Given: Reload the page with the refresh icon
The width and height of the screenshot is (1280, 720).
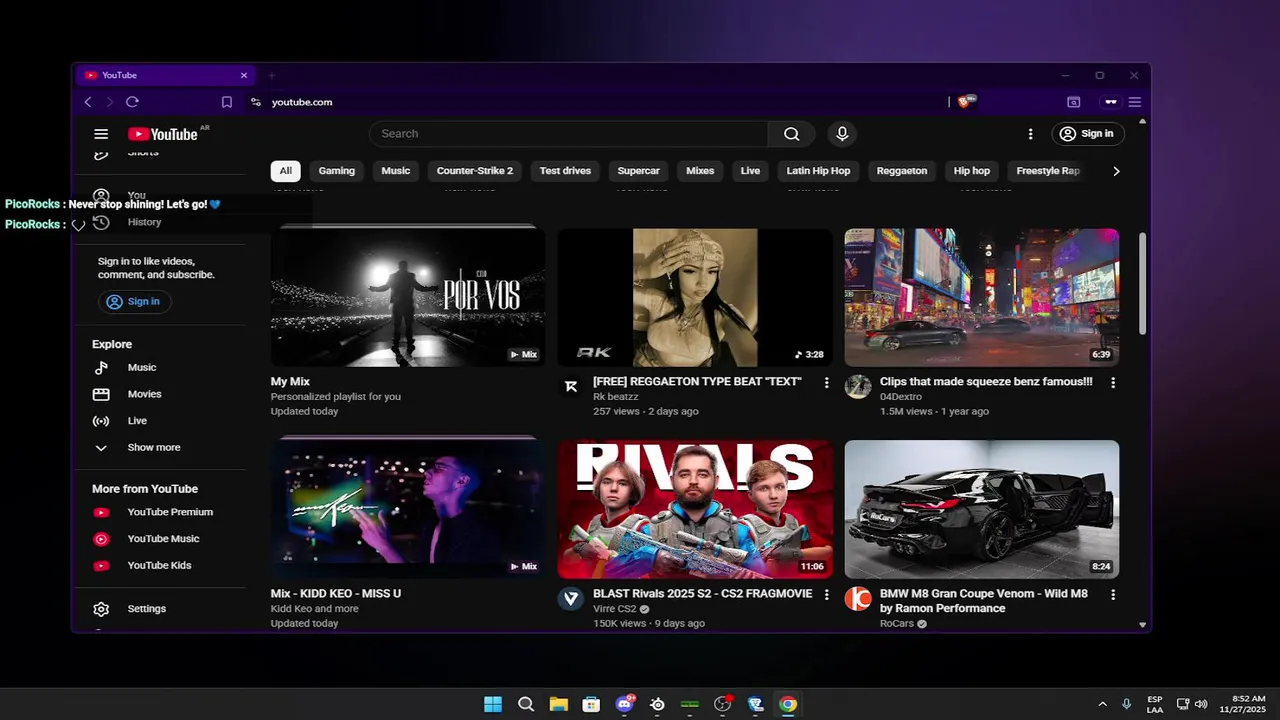Looking at the screenshot, I should 132,102.
